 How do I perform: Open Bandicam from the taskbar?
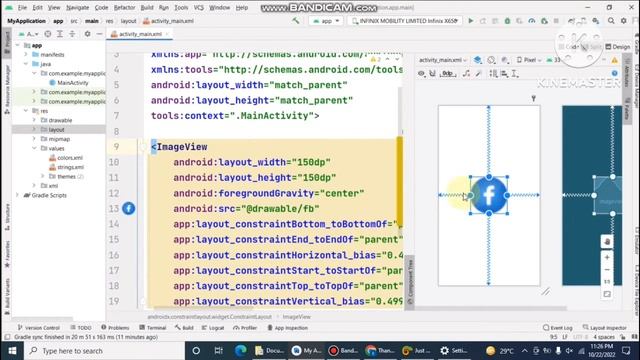343,351
